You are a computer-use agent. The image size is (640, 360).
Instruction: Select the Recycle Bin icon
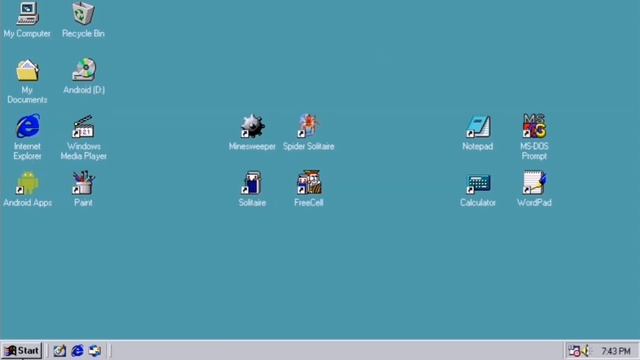coord(83,13)
